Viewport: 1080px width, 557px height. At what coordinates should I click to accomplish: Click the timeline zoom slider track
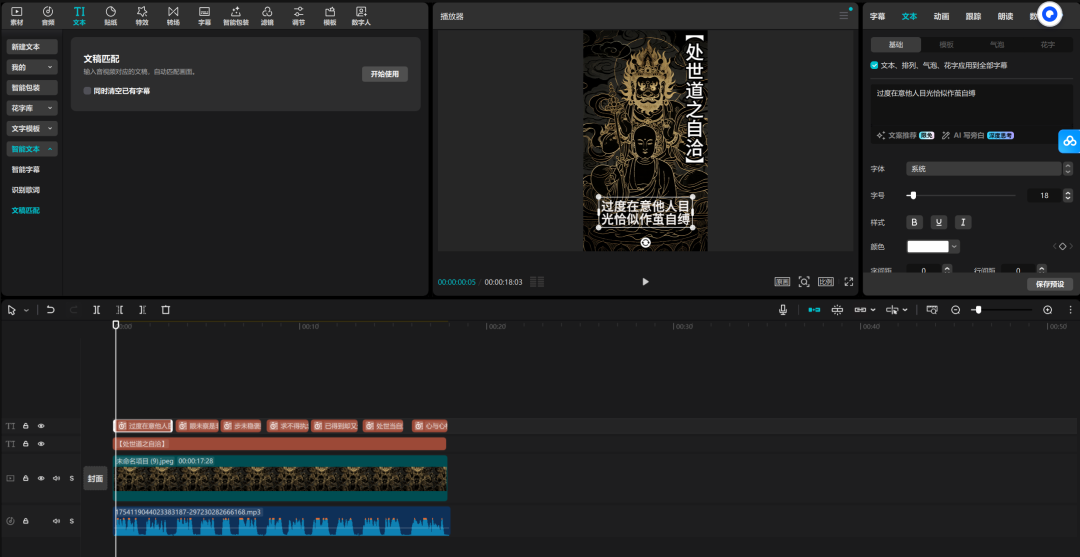1001,310
